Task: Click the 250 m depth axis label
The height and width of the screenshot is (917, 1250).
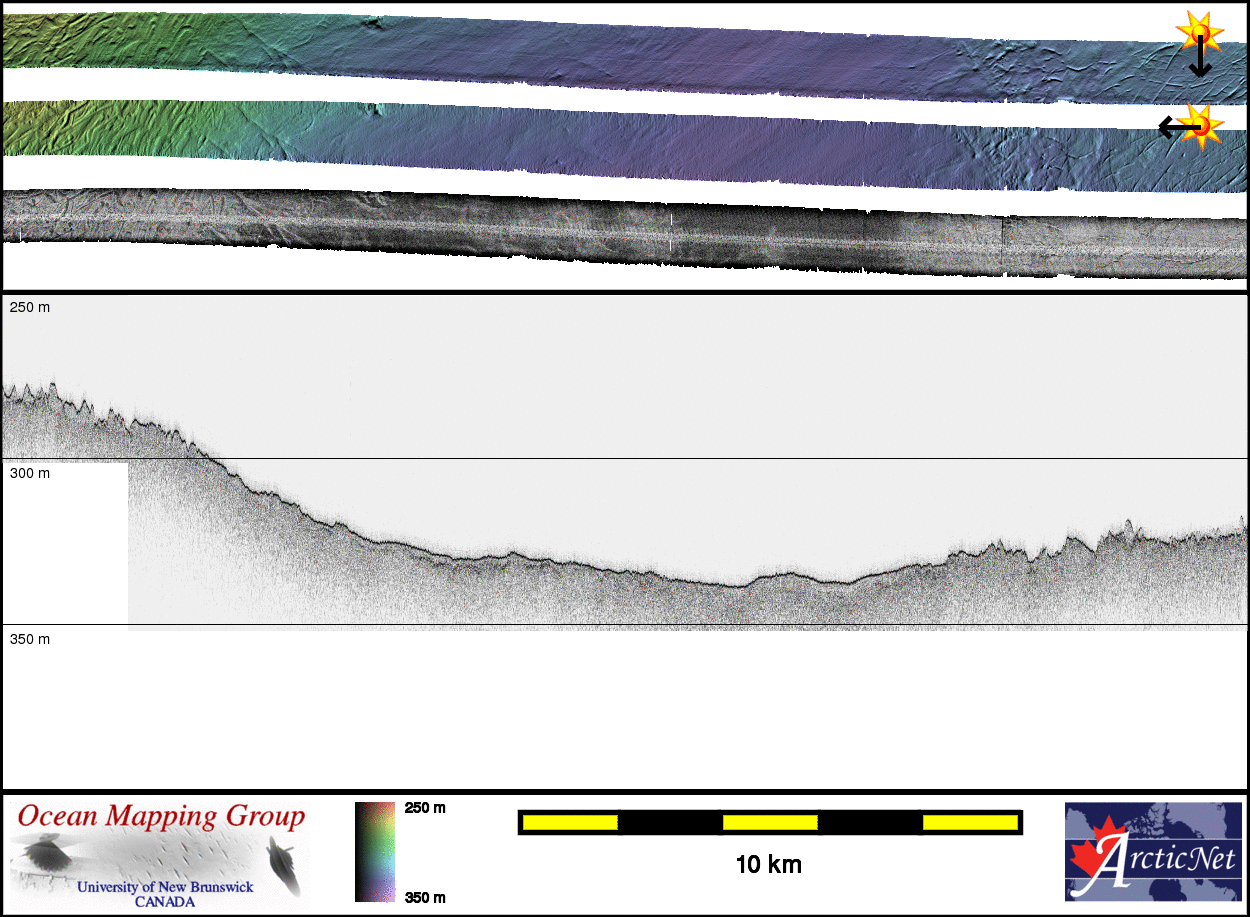Action: [x=30, y=307]
